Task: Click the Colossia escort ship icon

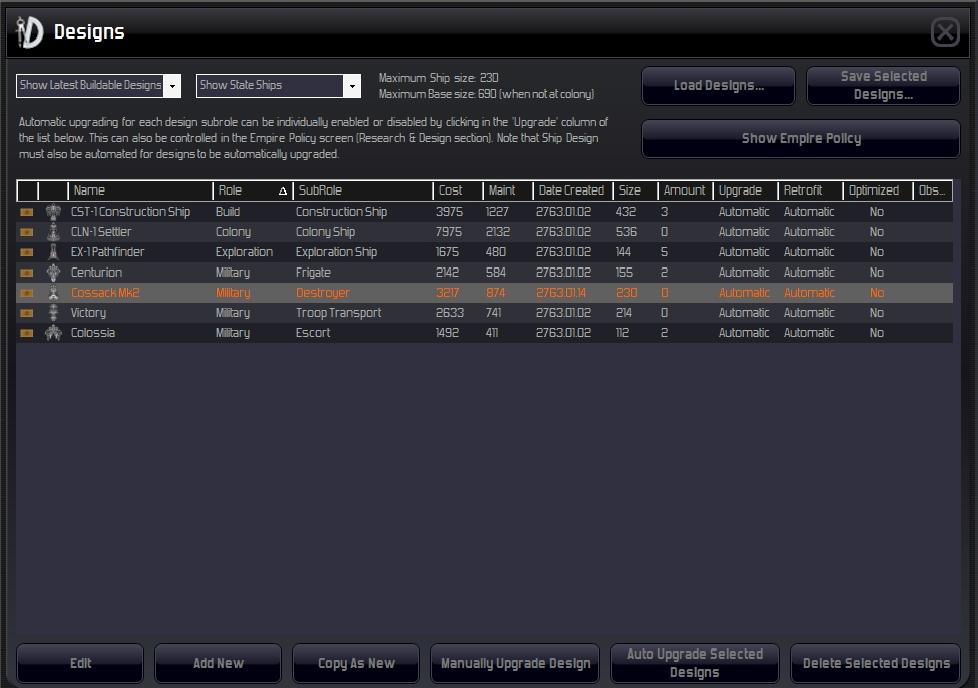Action: coord(54,332)
